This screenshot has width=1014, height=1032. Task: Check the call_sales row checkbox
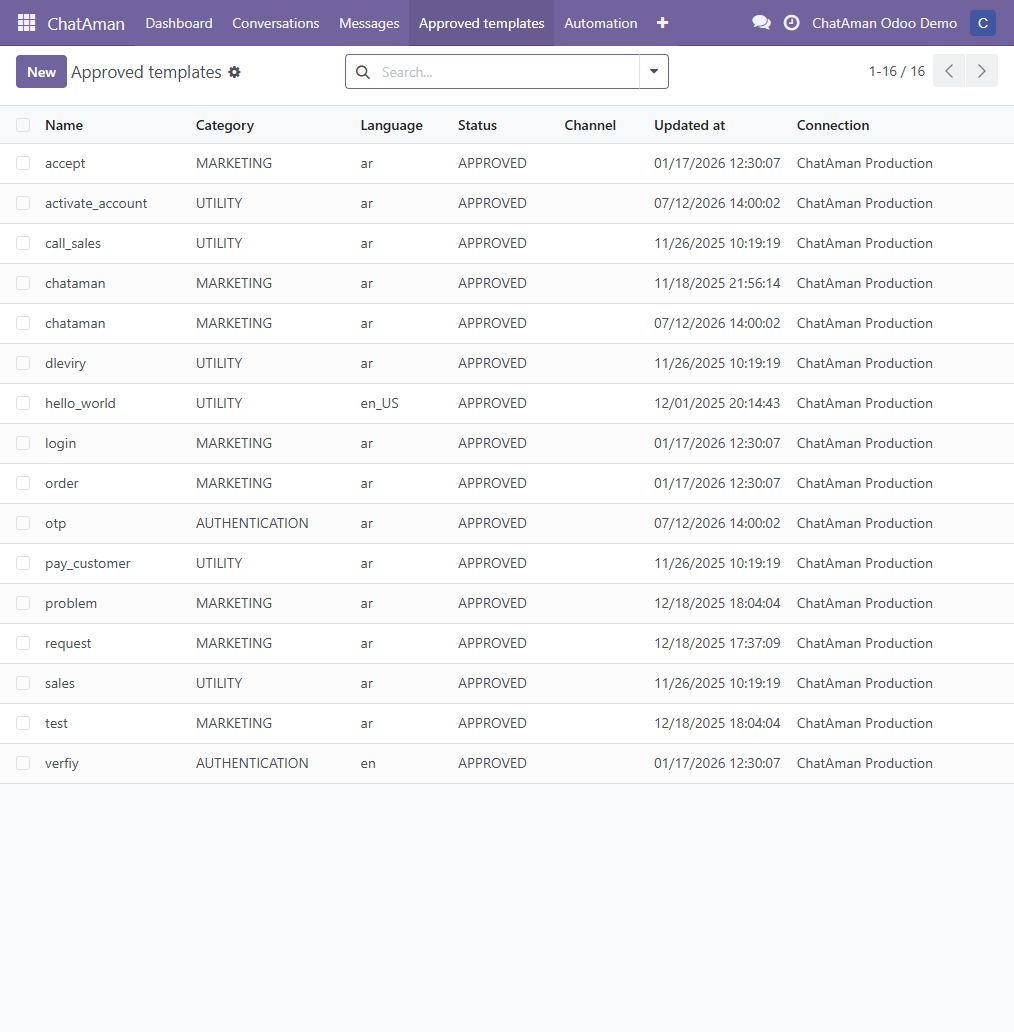(x=23, y=244)
